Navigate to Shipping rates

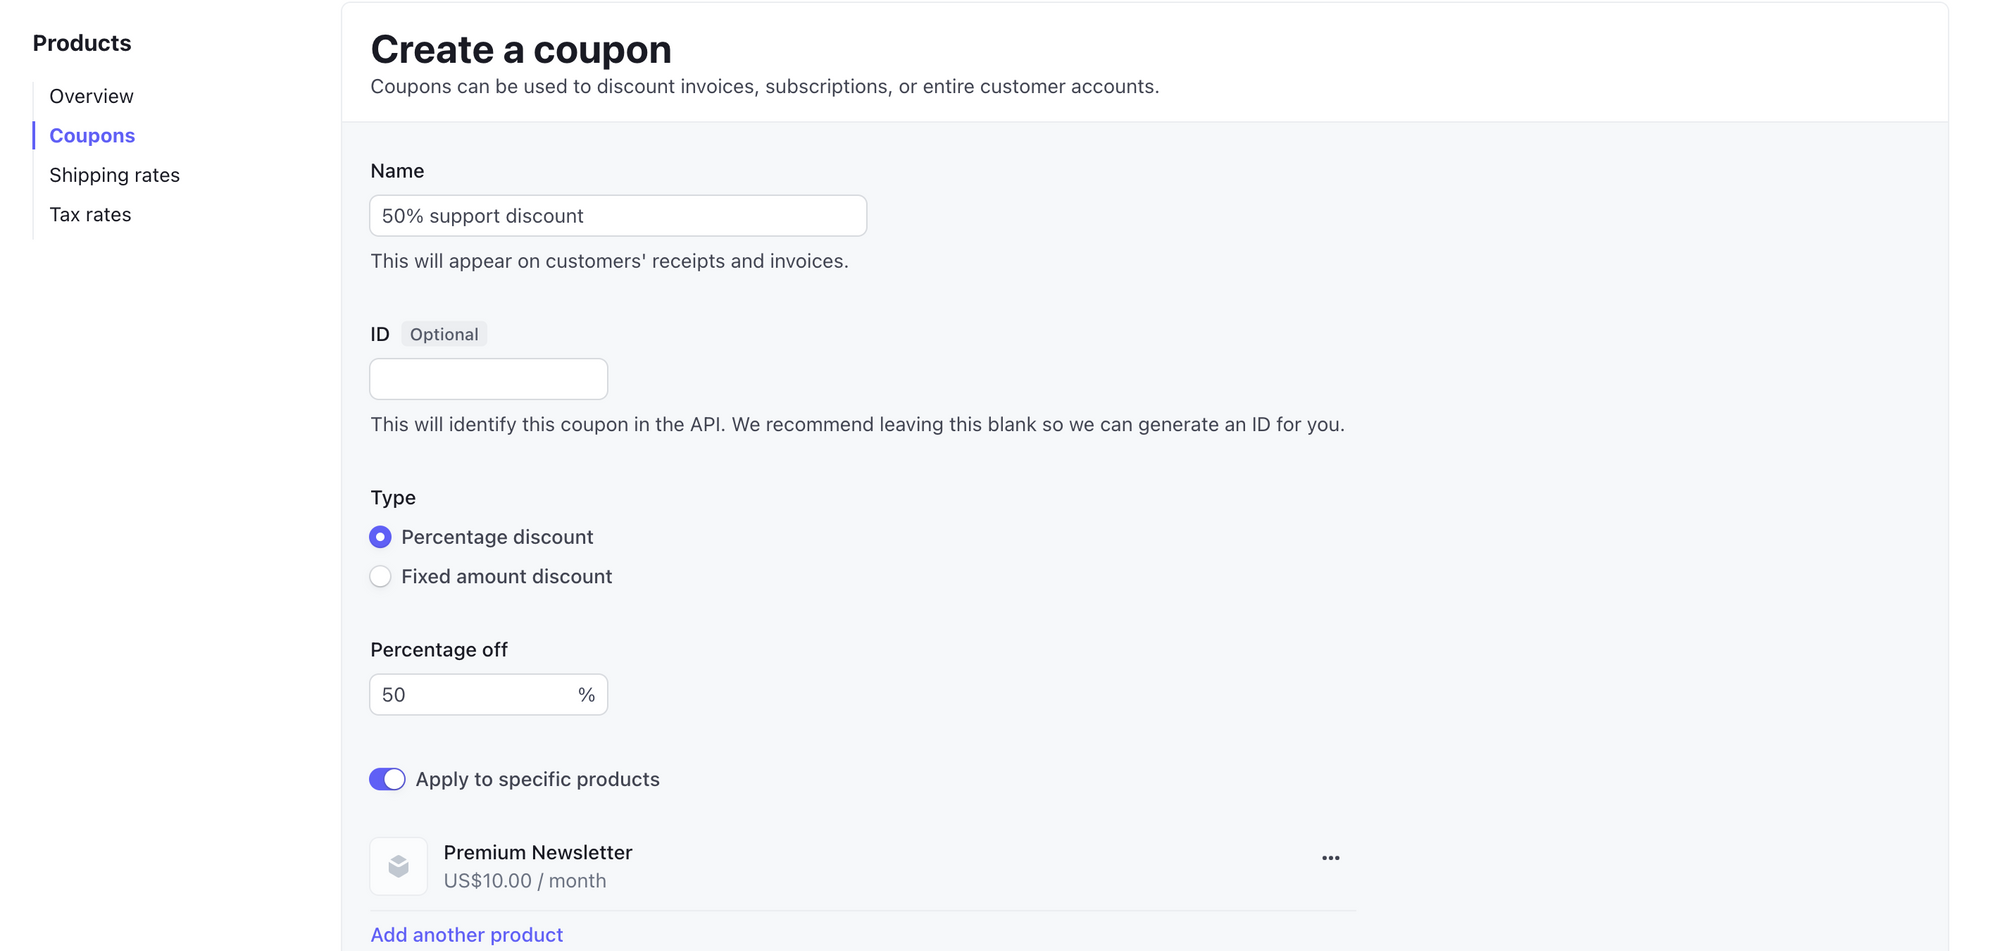pyautogui.click(x=114, y=175)
